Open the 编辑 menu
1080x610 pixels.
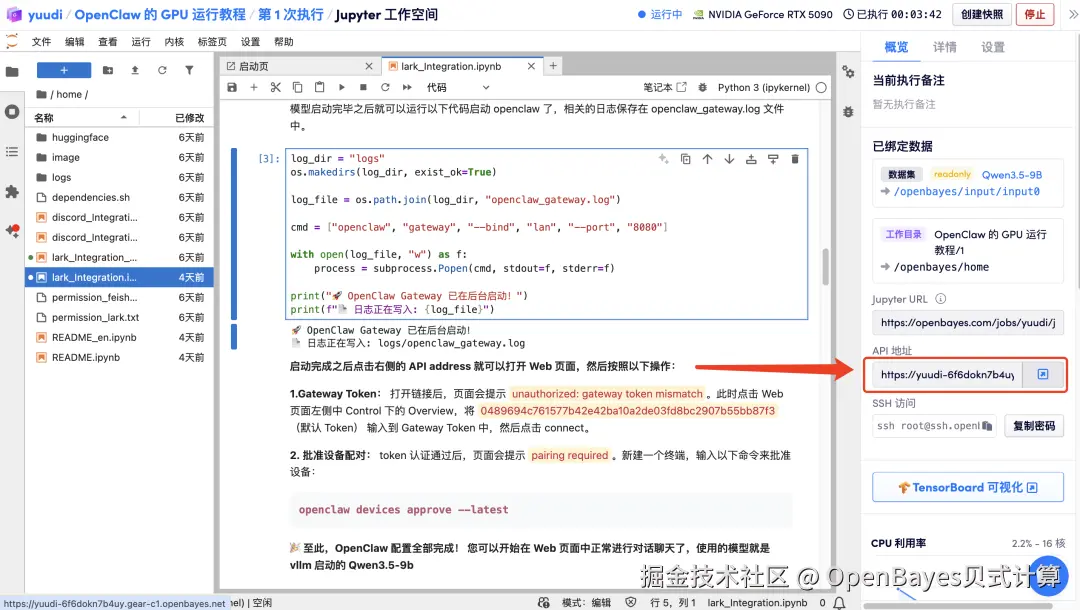pyautogui.click(x=74, y=42)
